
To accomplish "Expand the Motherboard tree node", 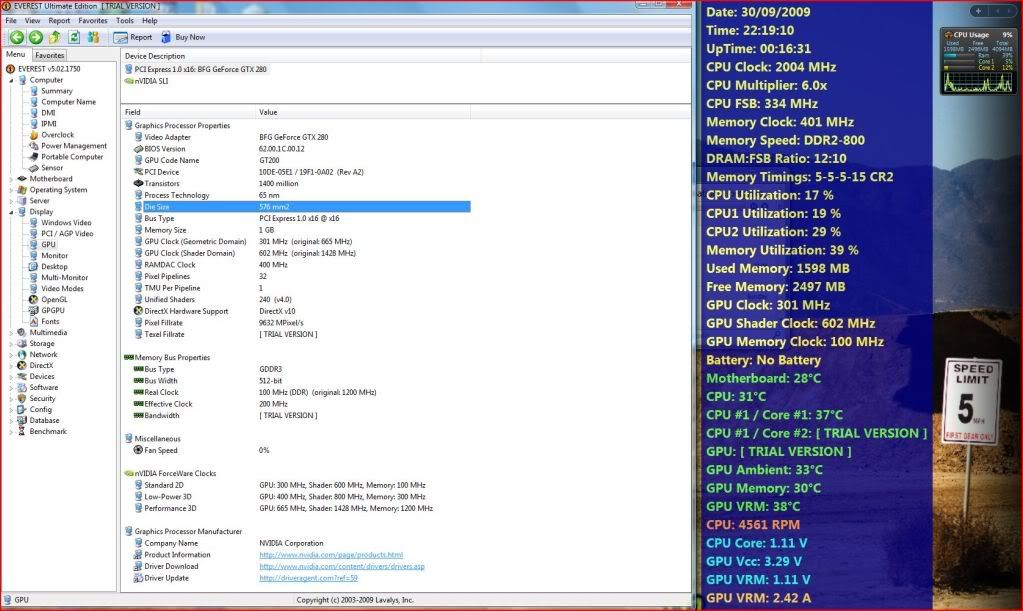I will click(11, 179).
